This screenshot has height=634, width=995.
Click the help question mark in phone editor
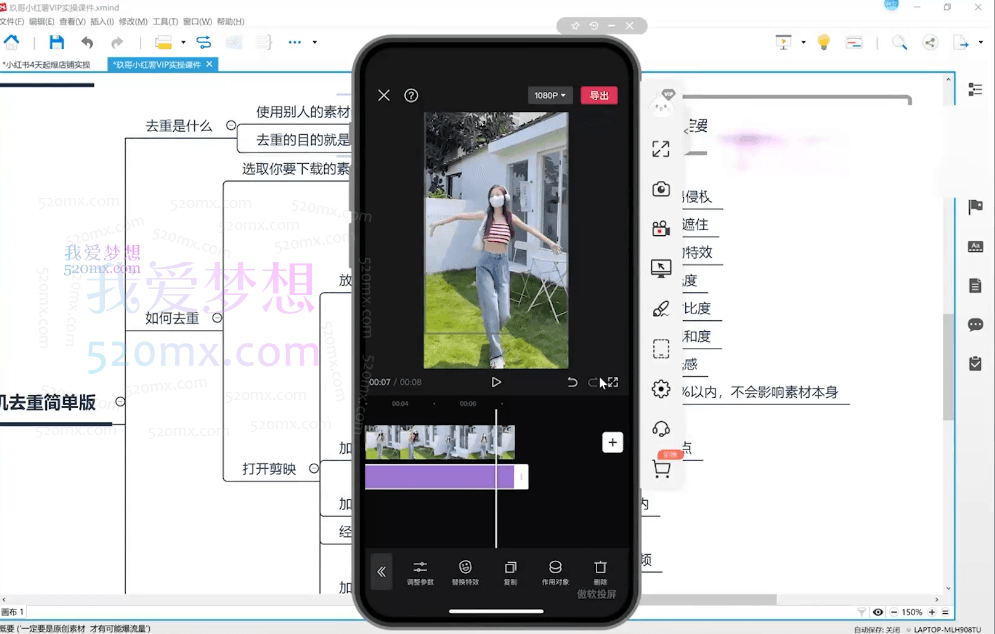411,96
